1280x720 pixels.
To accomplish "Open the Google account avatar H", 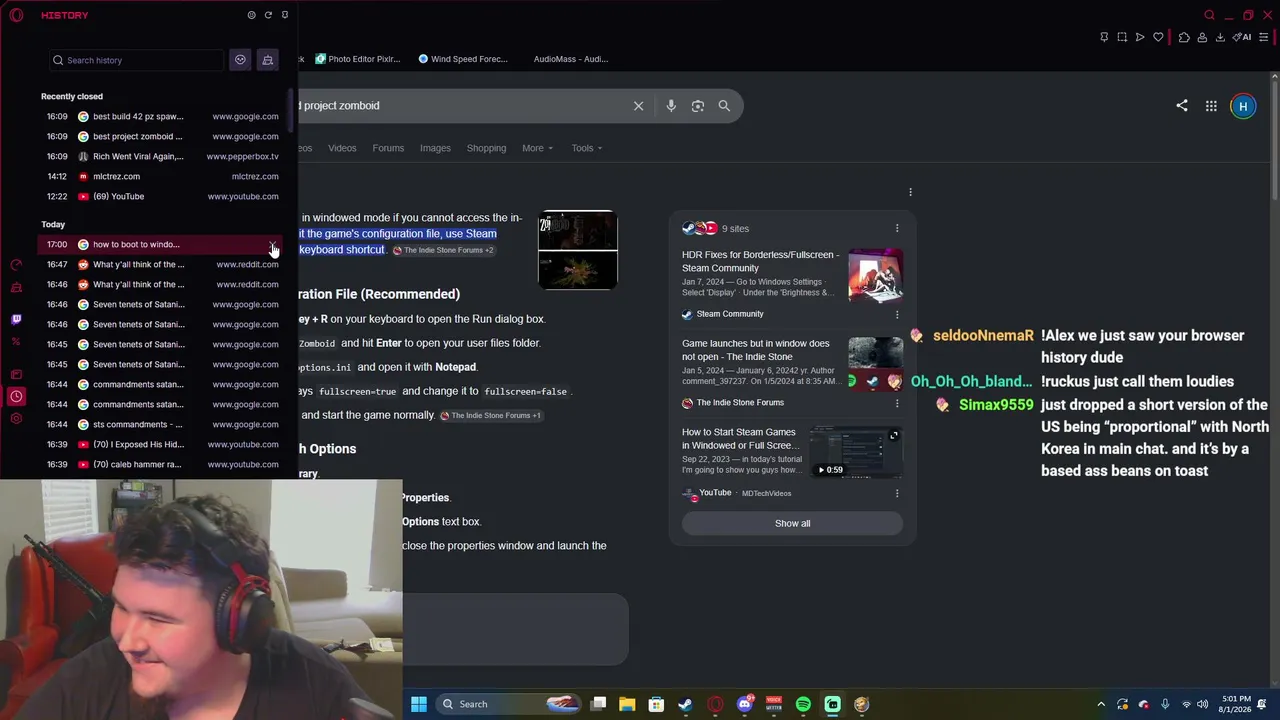I will point(1243,106).
